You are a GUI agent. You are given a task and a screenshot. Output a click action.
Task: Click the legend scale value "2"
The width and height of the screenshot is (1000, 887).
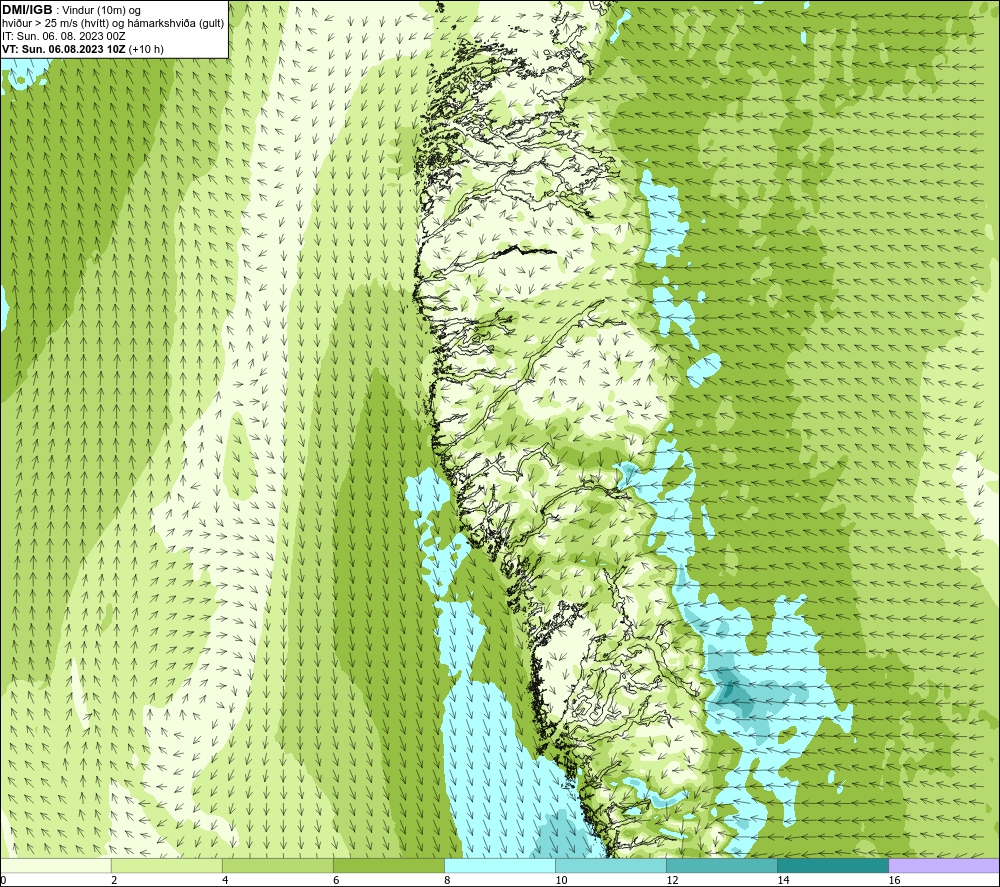click(114, 880)
